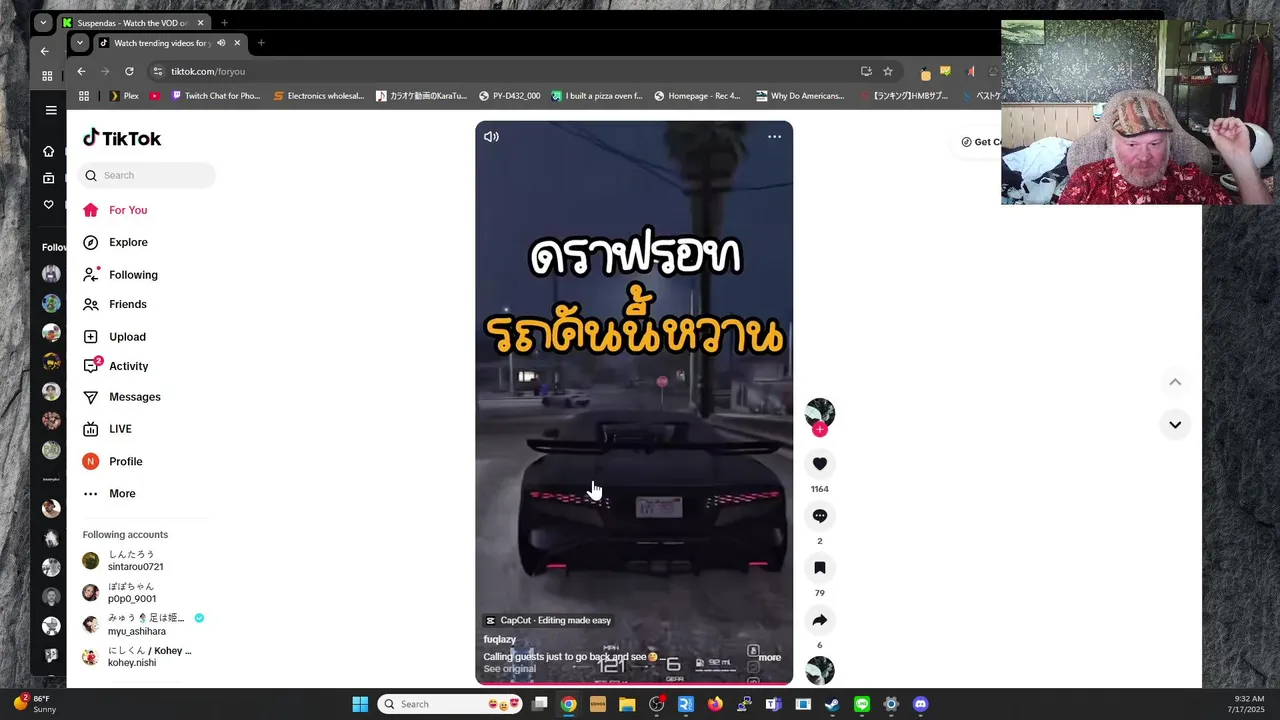The image size is (1280, 720).
Task: Like the video with the heart icon
Action: click(x=820, y=464)
